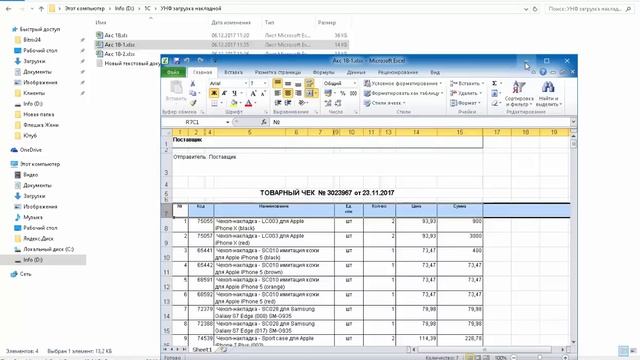
Task: Open Рабочий стол in Quick access
Action: pos(40,51)
